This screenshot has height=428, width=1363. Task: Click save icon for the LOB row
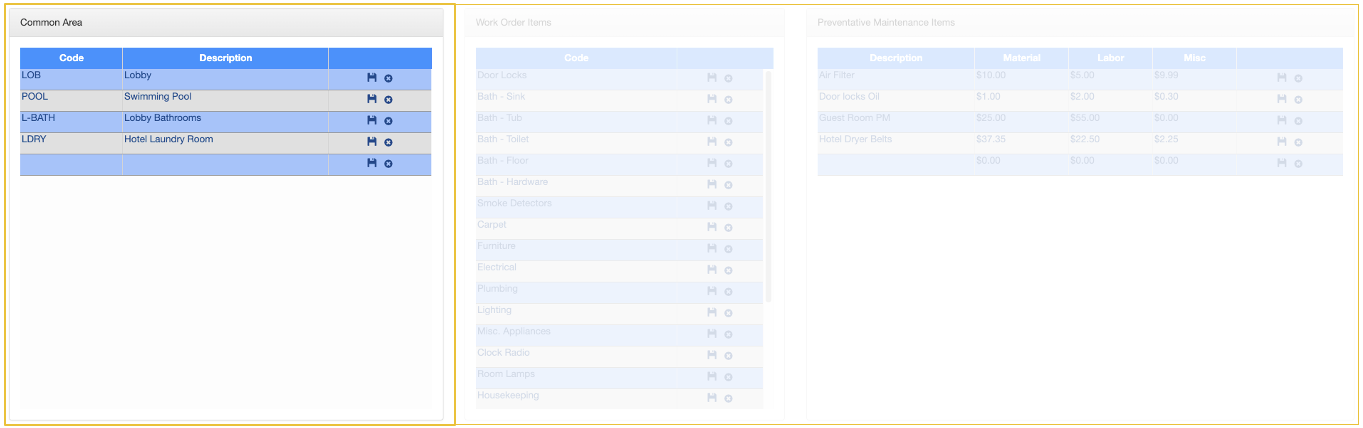tap(372, 78)
